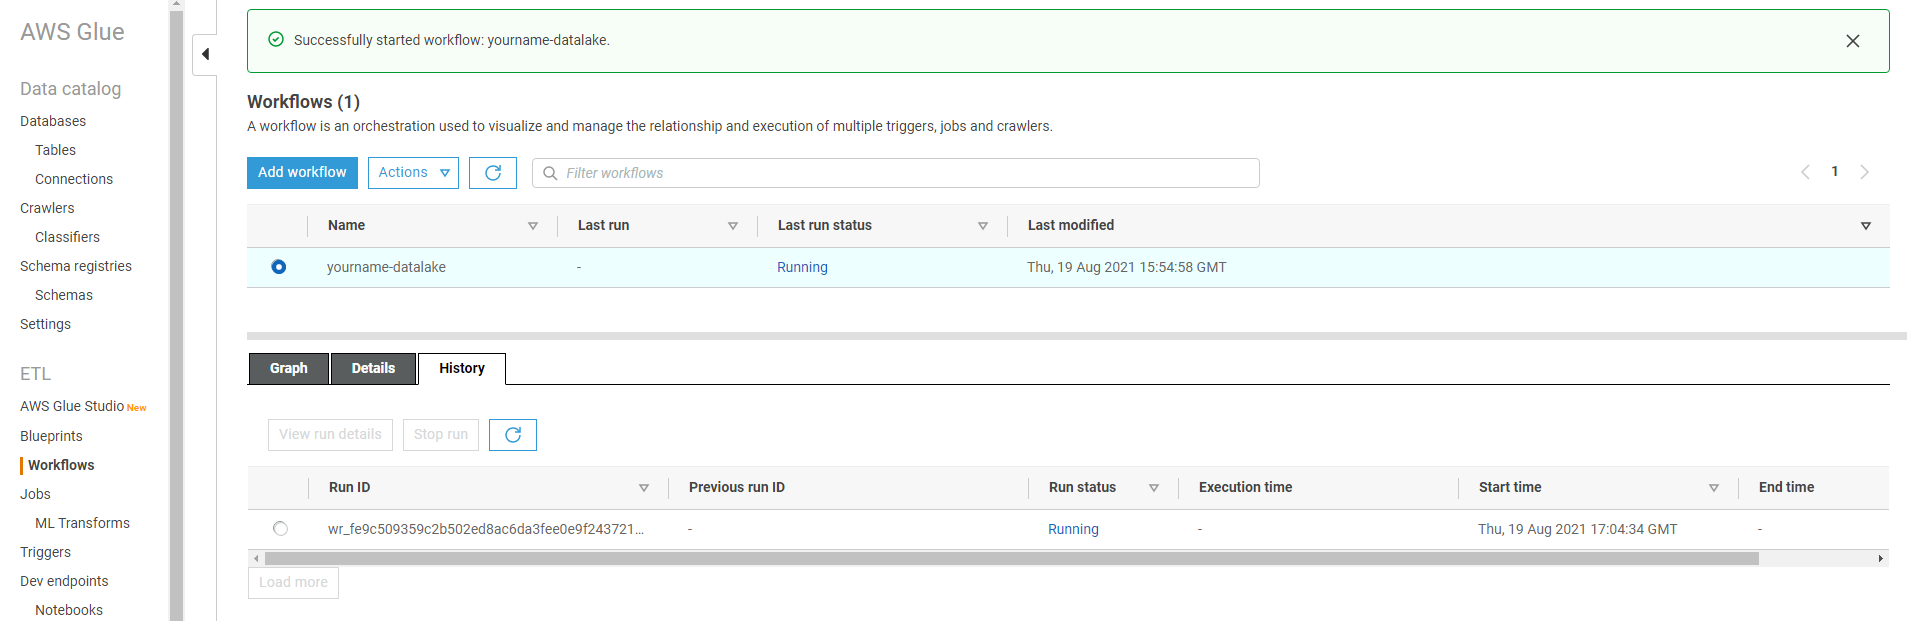This screenshot has height=621, width=1920.
Task: Open Settings in the sidebar
Action: pyautogui.click(x=45, y=324)
